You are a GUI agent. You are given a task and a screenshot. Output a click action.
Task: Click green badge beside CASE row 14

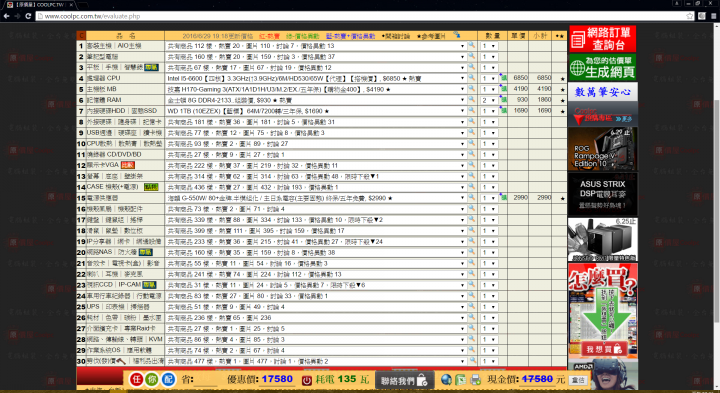pos(151,187)
